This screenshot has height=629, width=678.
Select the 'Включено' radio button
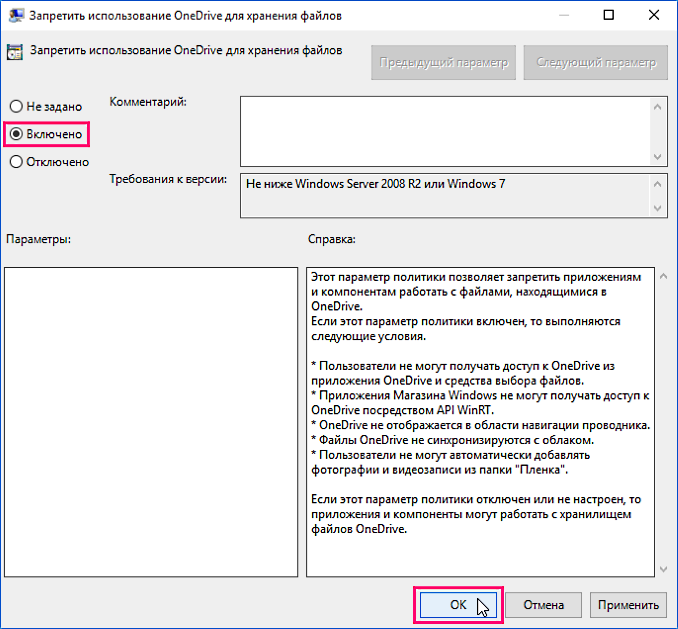point(16,134)
